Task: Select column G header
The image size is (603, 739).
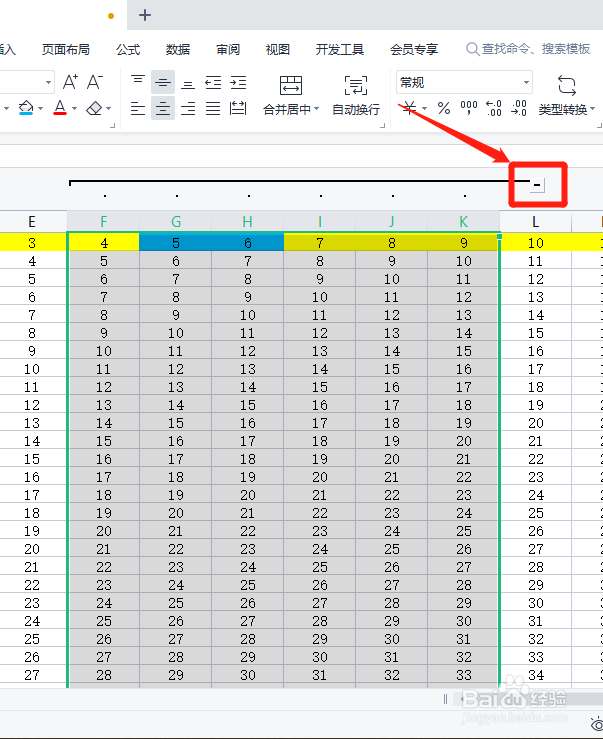Action: click(176, 222)
